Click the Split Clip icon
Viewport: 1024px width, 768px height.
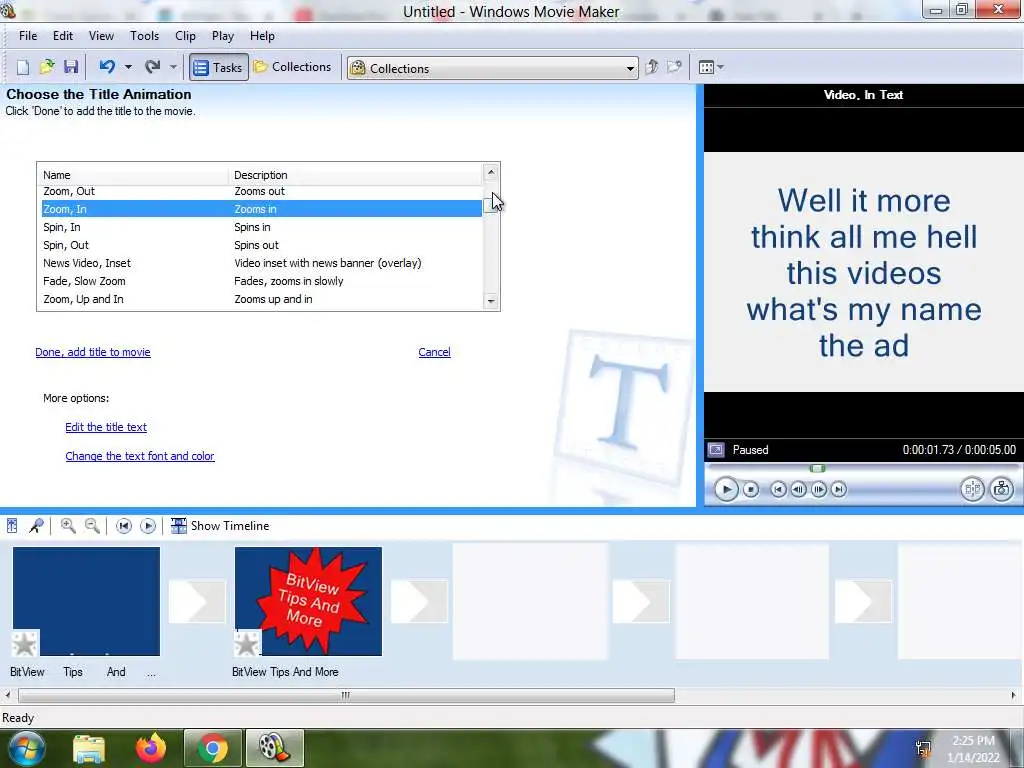(x=972, y=489)
